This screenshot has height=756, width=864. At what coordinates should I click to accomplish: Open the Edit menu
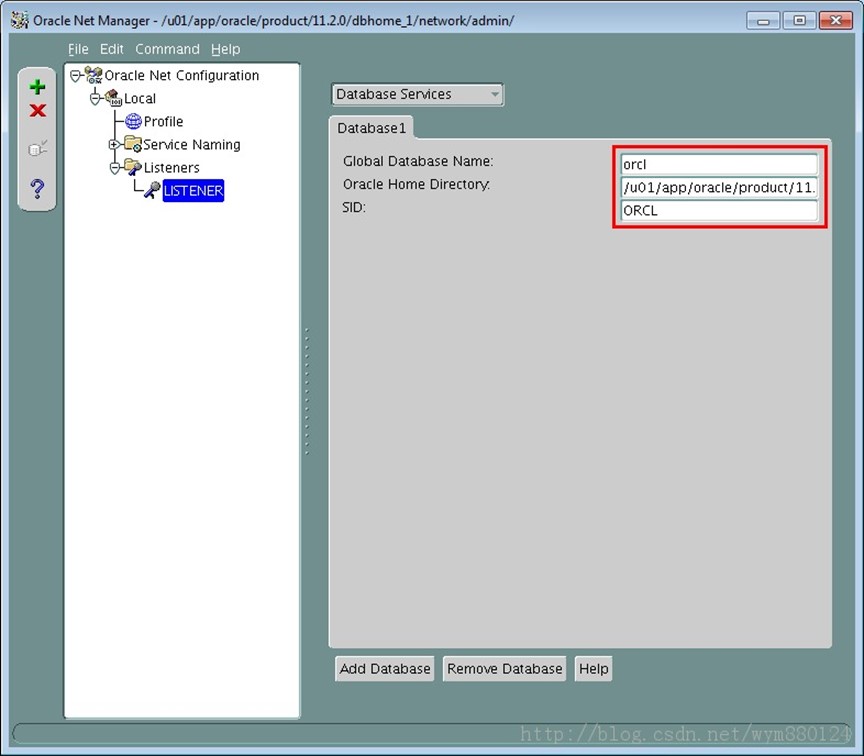pyautogui.click(x=111, y=49)
